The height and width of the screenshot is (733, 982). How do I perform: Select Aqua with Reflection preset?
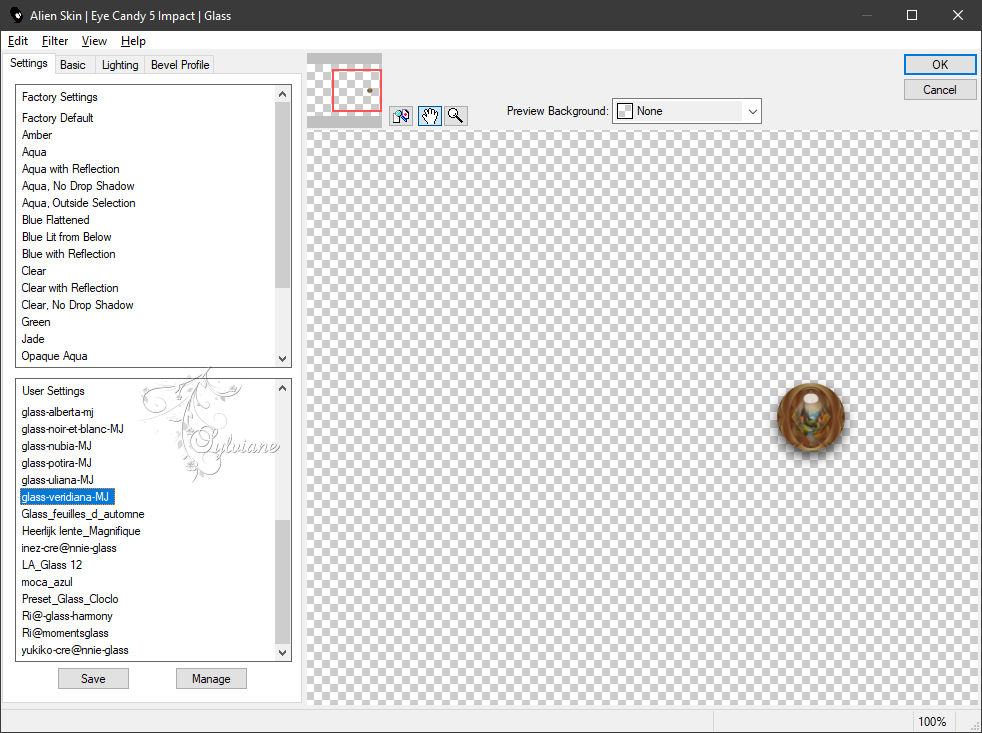point(70,169)
